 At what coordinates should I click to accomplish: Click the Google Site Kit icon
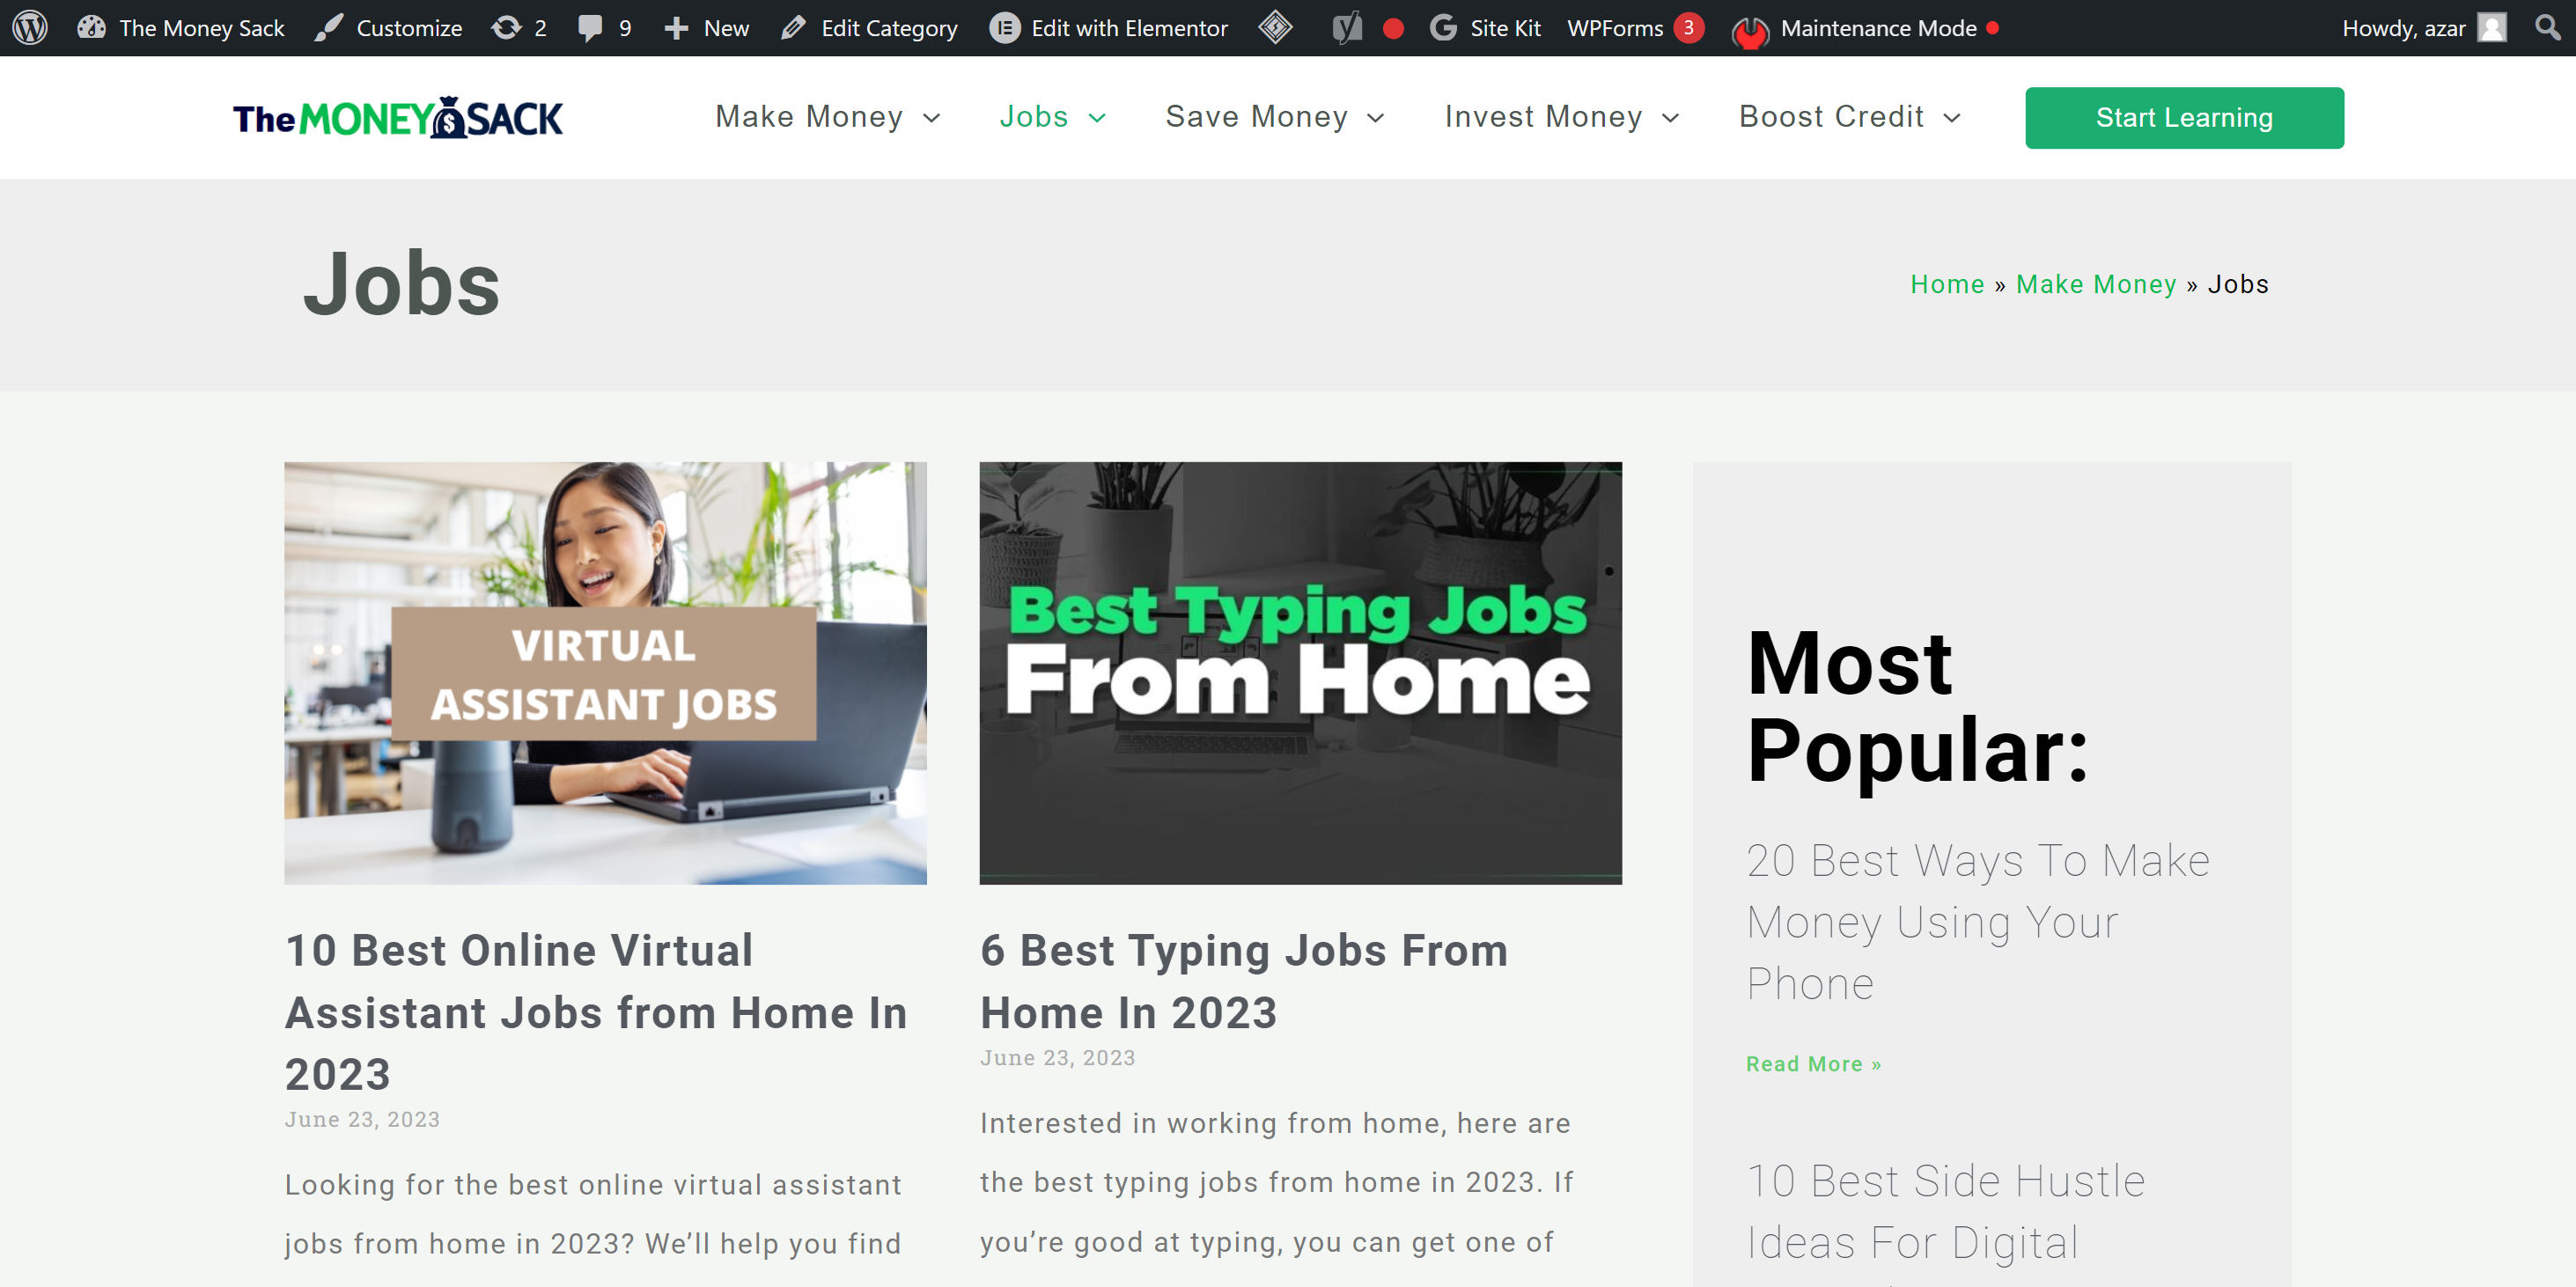(x=1443, y=27)
